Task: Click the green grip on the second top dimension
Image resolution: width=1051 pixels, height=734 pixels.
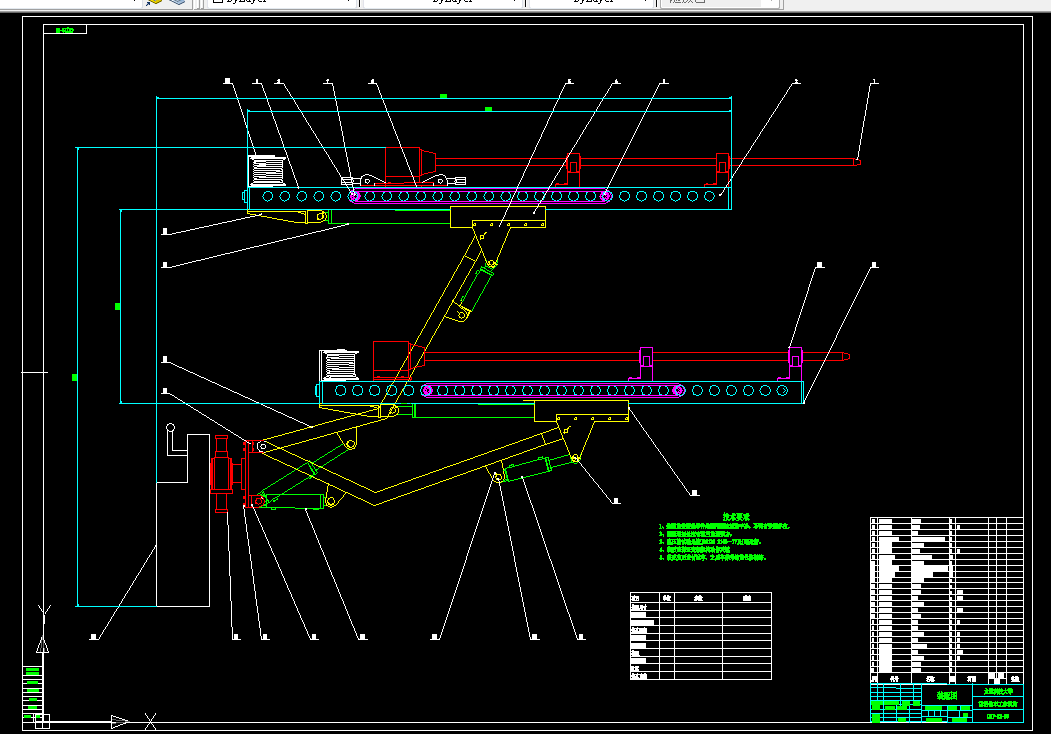Action: [x=489, y=109]
